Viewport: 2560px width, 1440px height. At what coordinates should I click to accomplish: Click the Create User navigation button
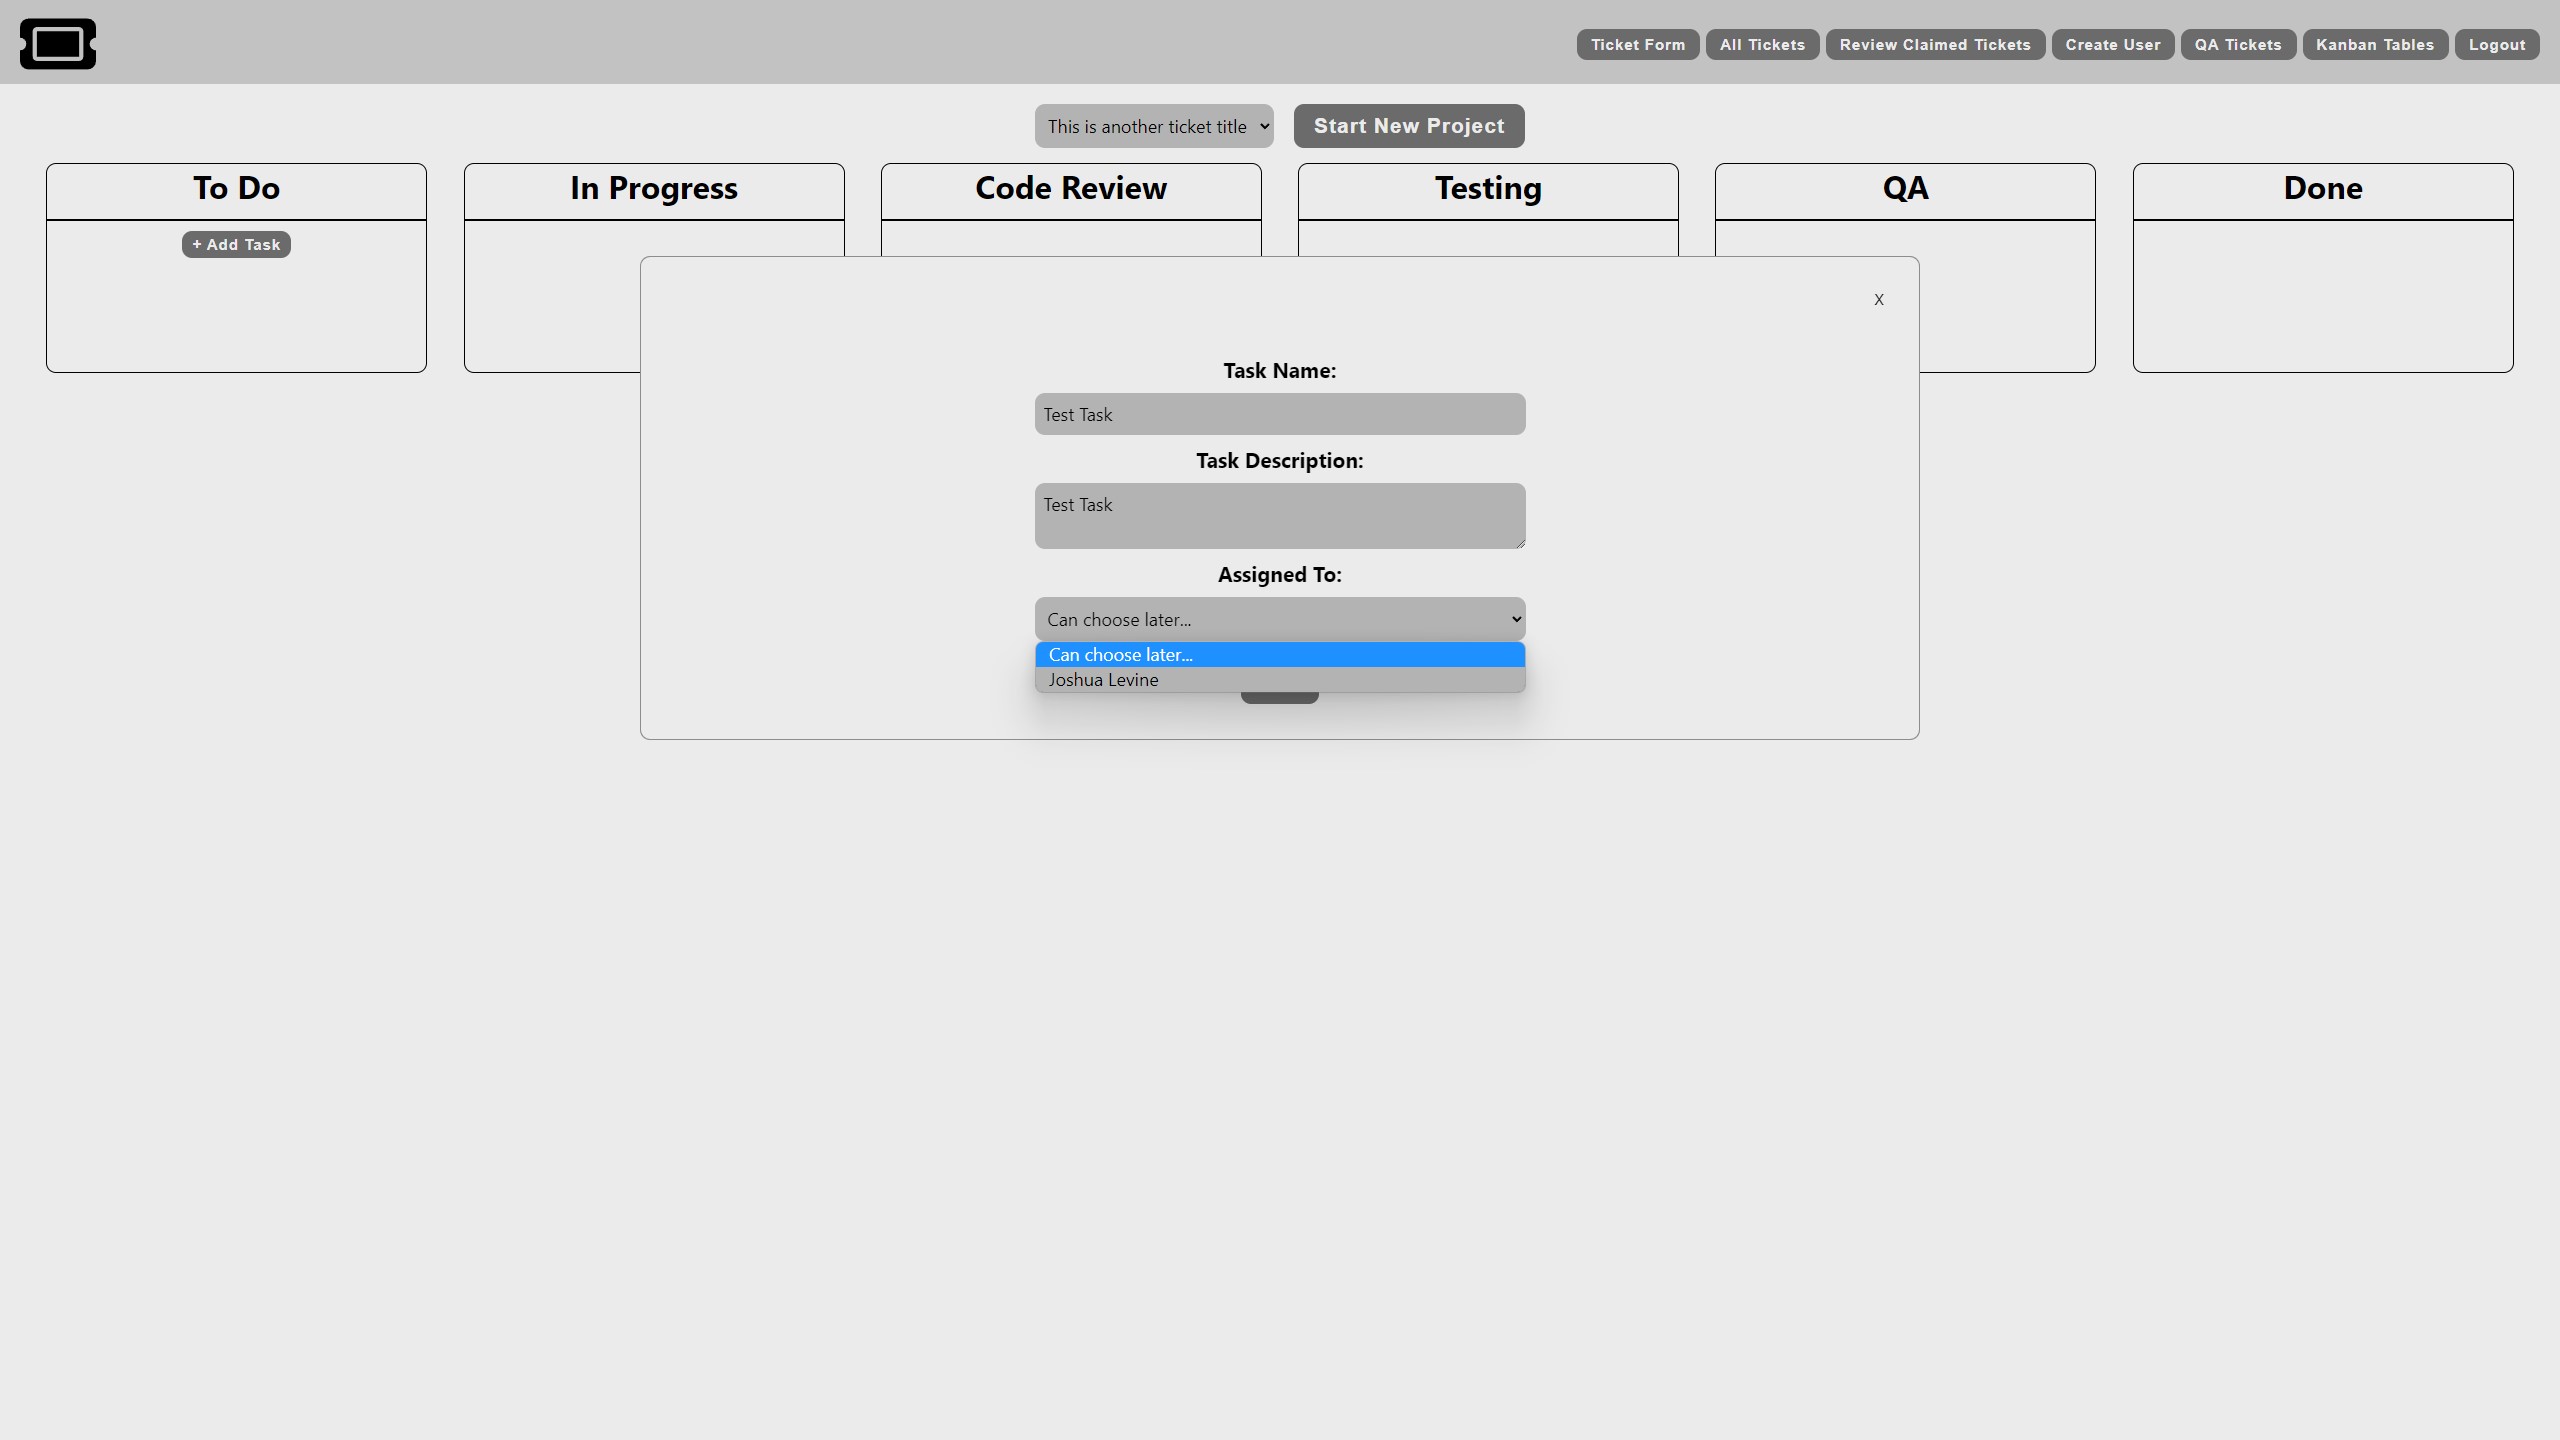tap(2112, 44)
